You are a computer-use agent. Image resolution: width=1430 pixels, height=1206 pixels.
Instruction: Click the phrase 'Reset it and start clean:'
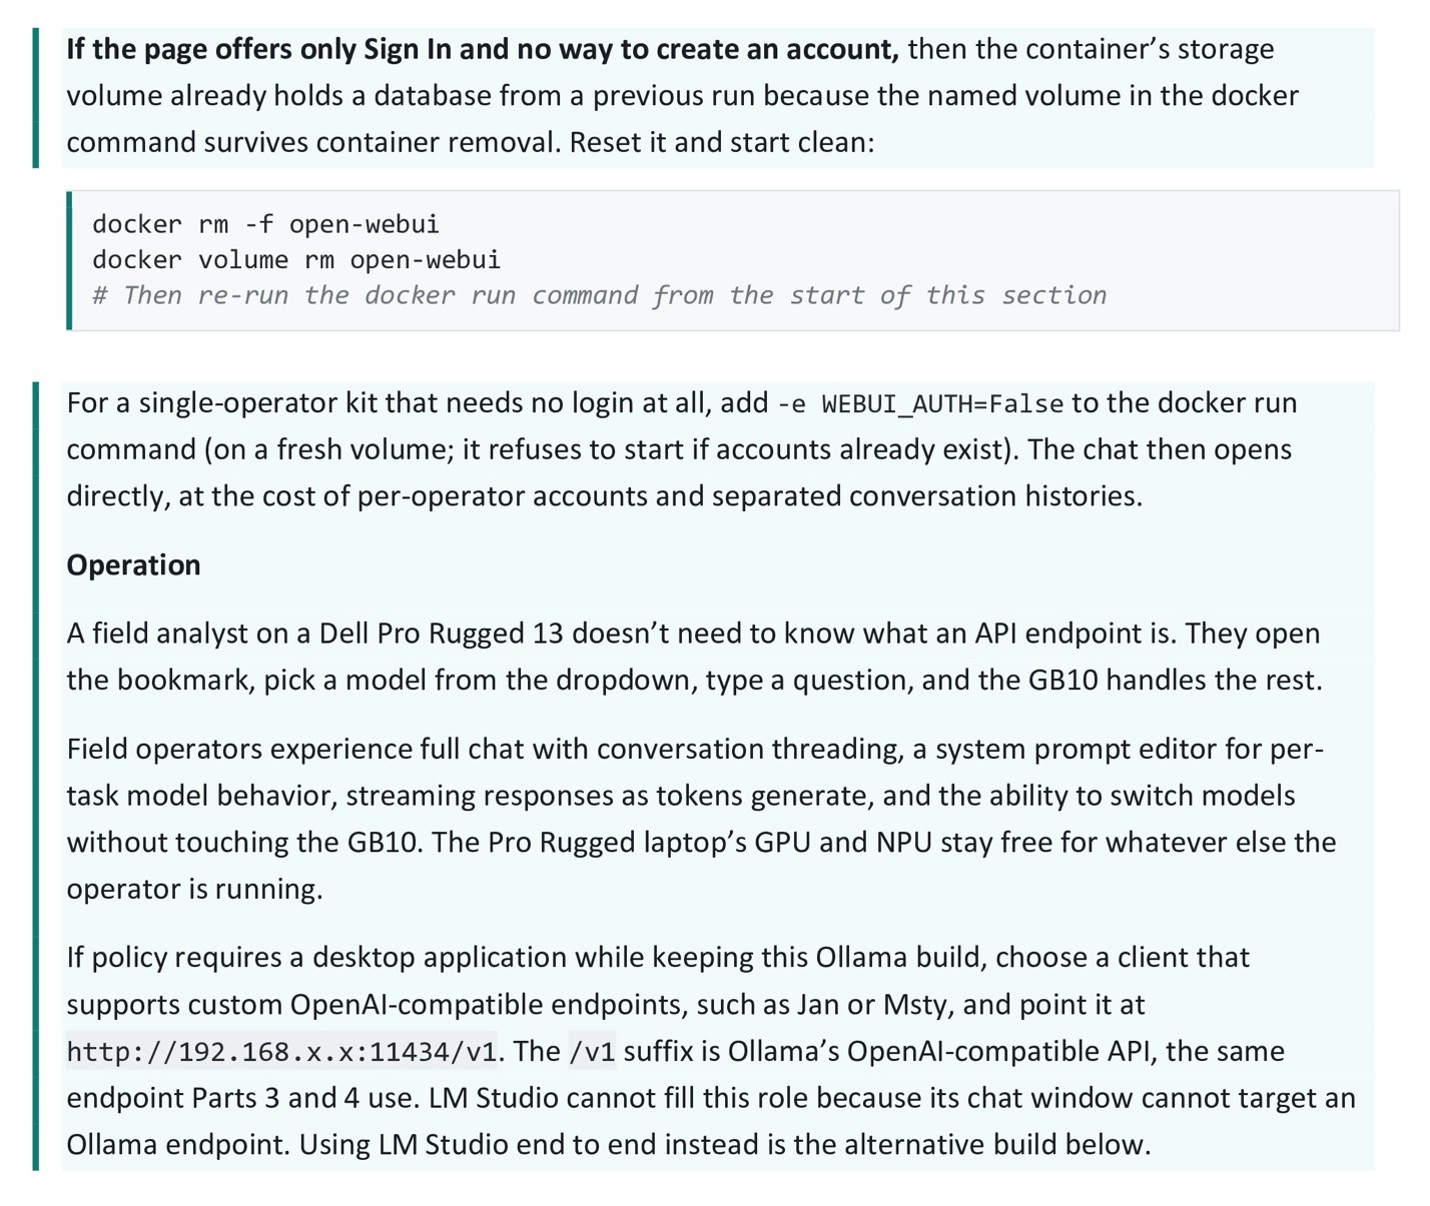click(x=722, y=142)
